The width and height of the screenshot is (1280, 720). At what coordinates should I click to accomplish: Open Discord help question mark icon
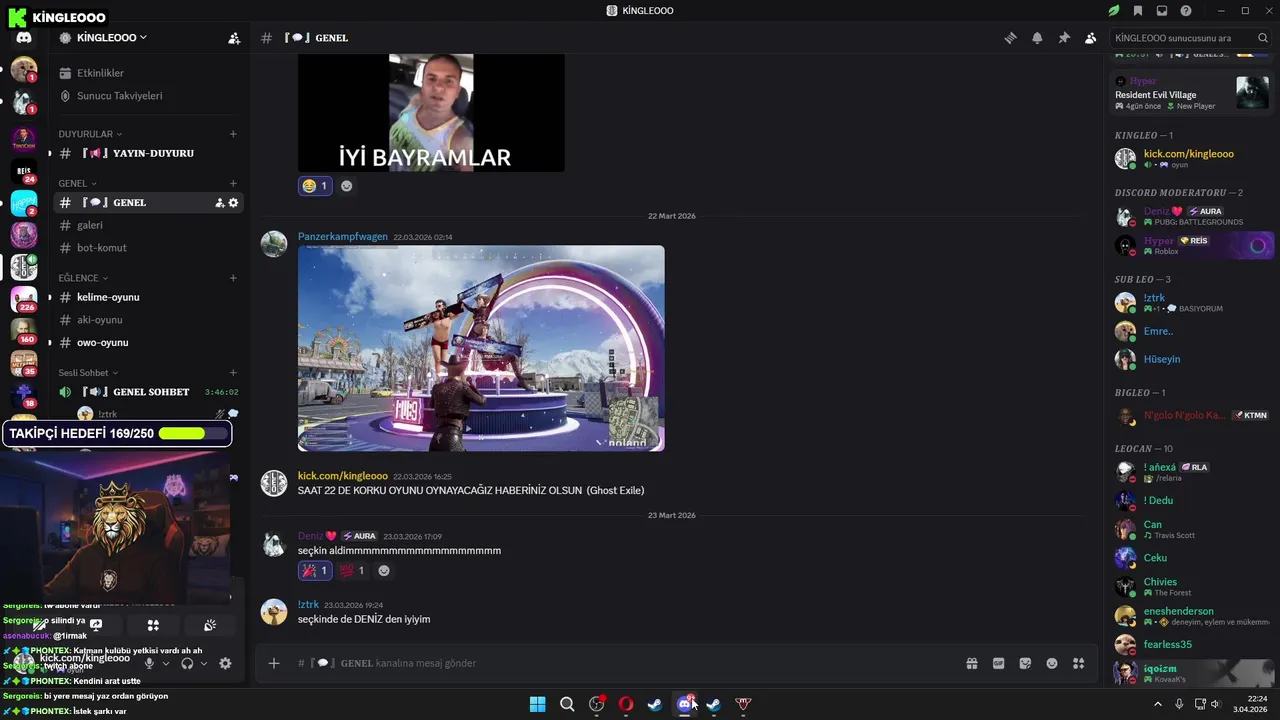pyautogui.click(x=1186, y=11)
